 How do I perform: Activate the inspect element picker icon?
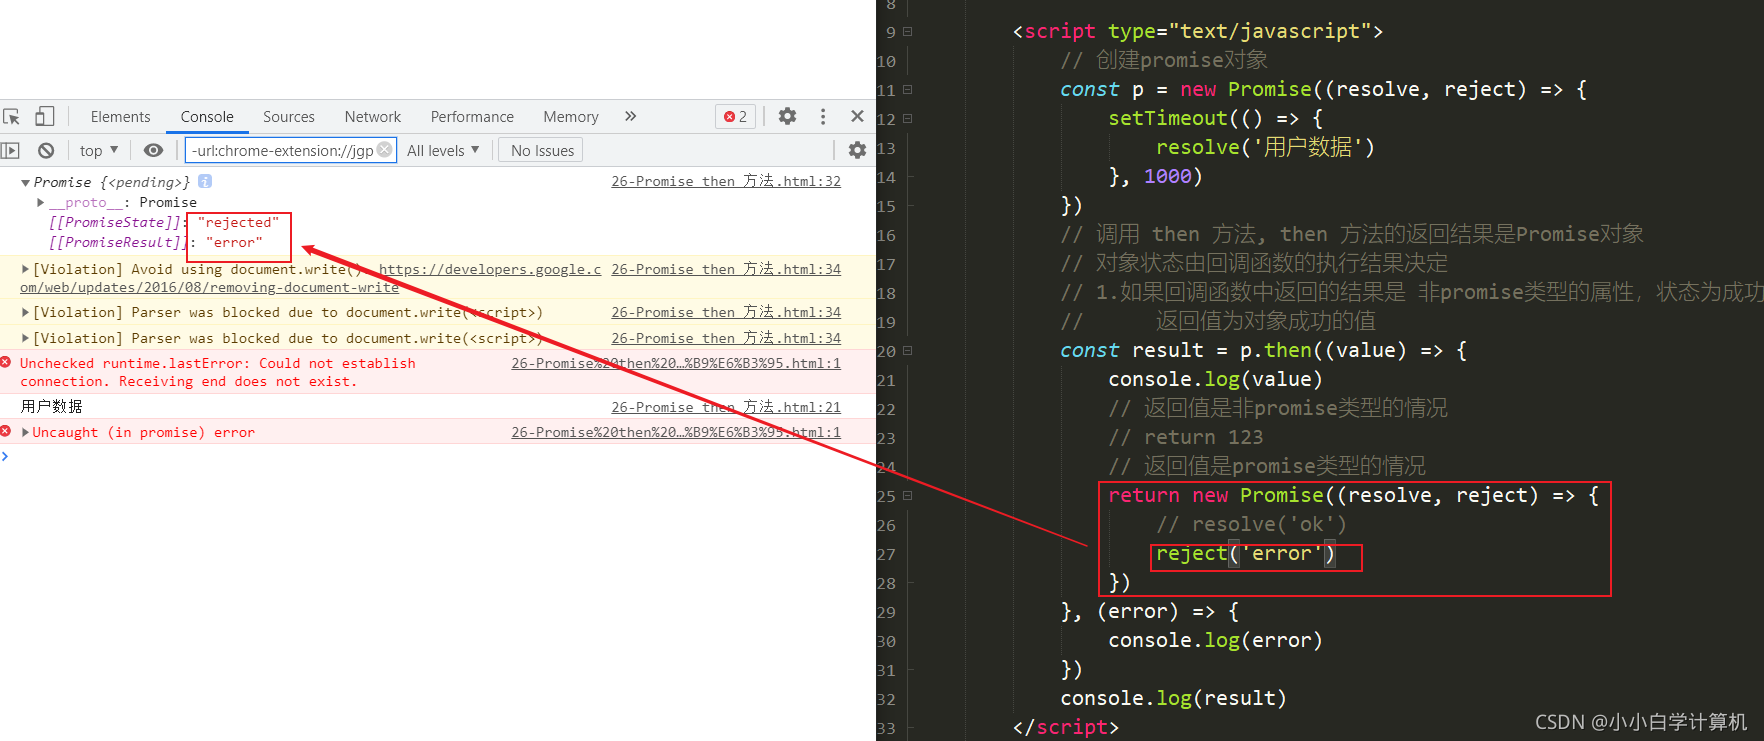click(12, 117)
